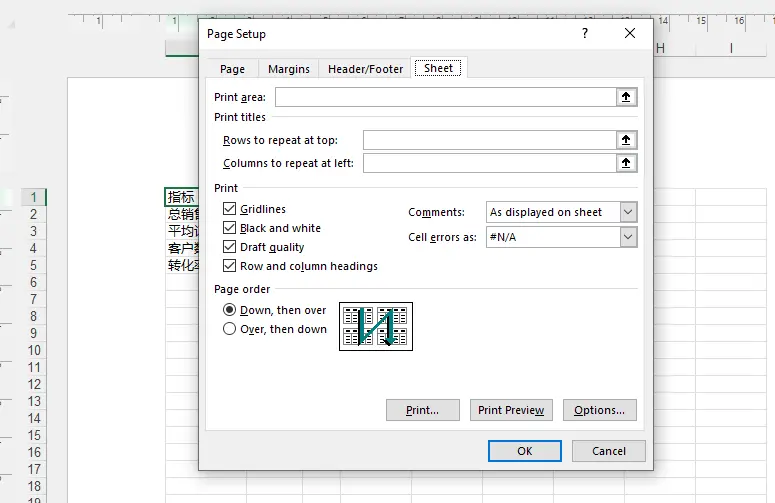Click the page order preview diagram
The width and height of the screenshot is (775, 503).
(x=376, y=326)
